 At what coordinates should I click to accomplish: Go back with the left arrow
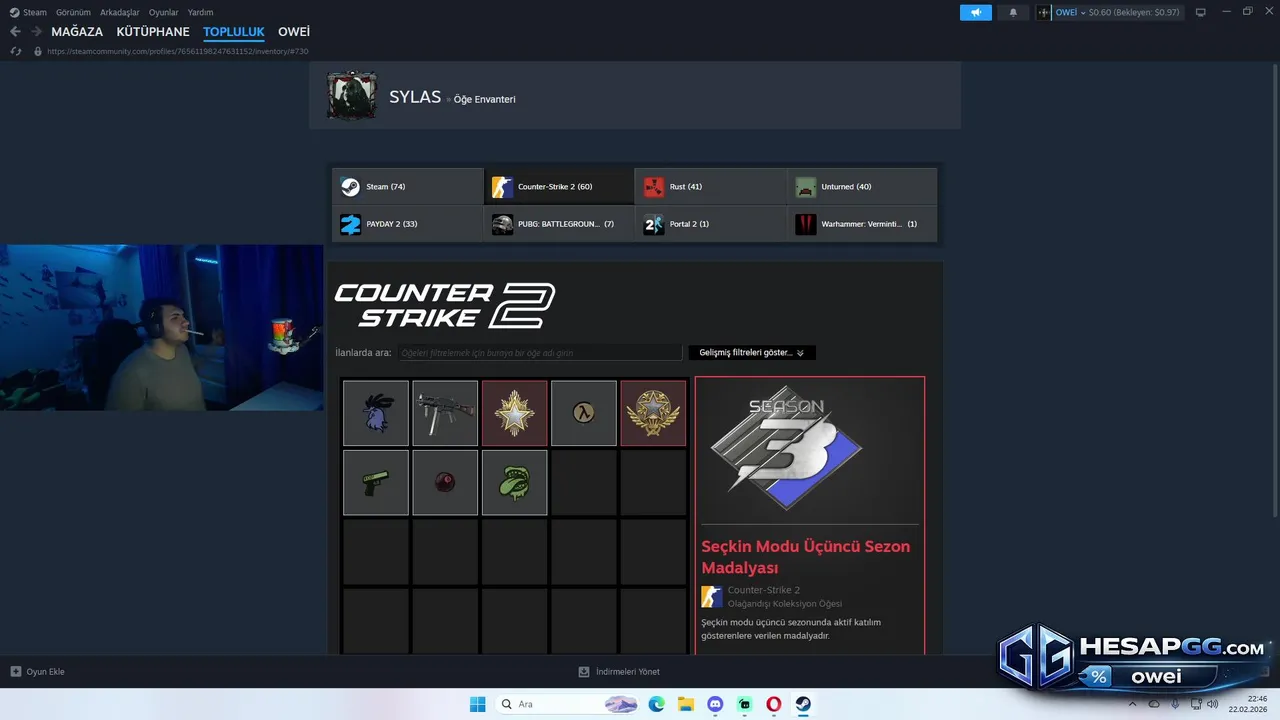coord(15,32)
